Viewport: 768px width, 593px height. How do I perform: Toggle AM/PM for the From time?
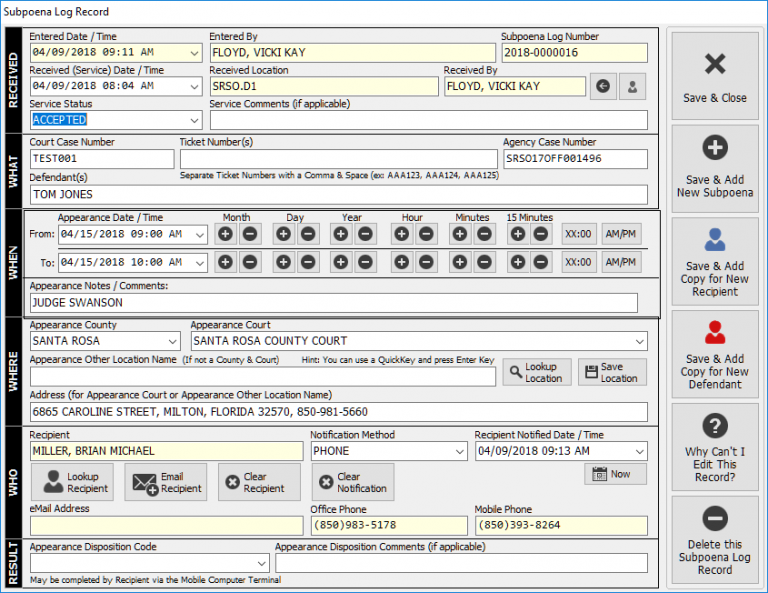(x=621, y=234)
